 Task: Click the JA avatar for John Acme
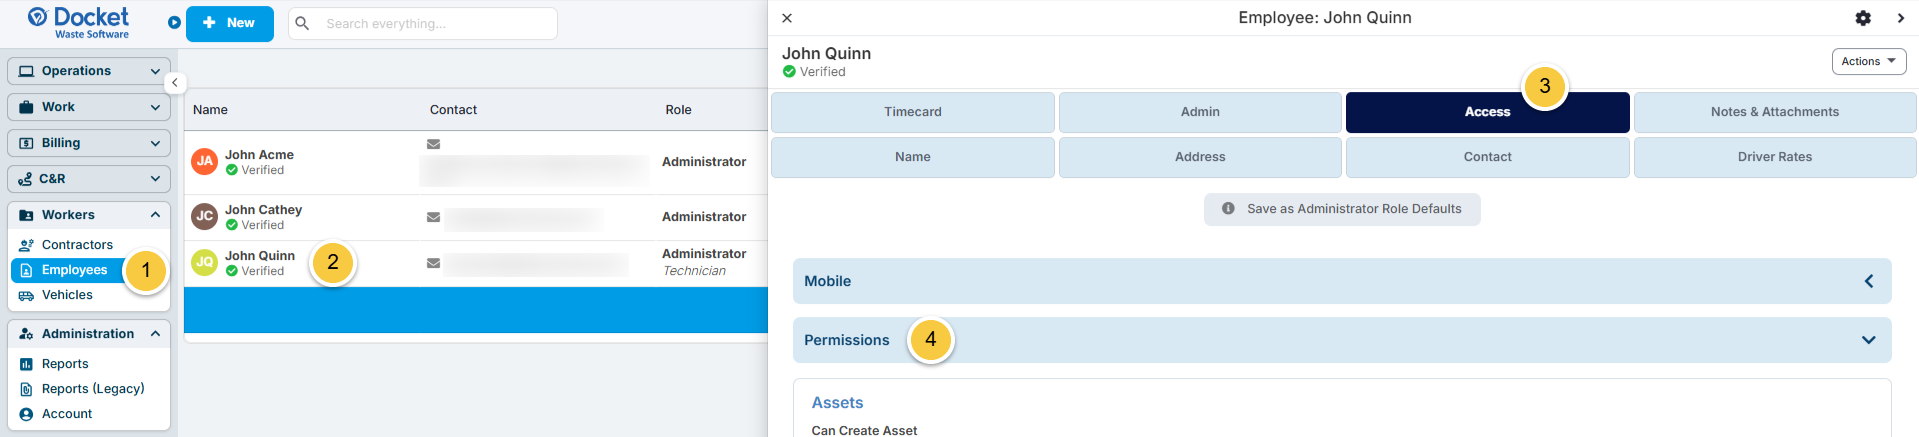[x=204, y=161]
